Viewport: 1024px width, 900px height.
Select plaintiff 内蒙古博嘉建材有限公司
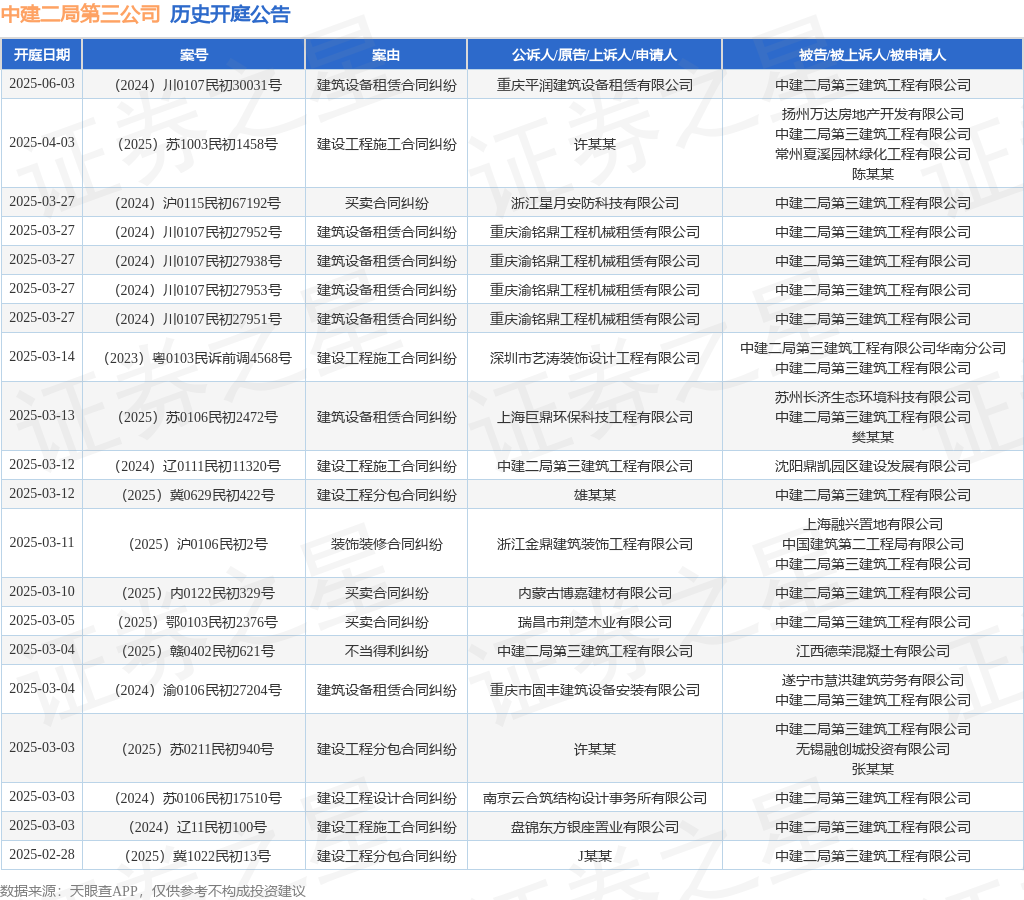(594, 593)
